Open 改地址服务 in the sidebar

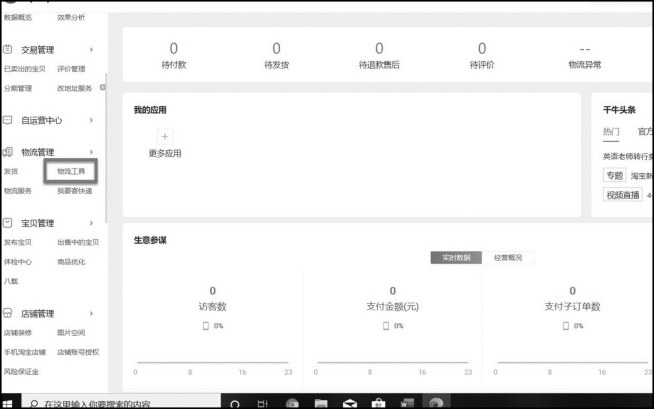pyautogui.click(x=74, y=88)
